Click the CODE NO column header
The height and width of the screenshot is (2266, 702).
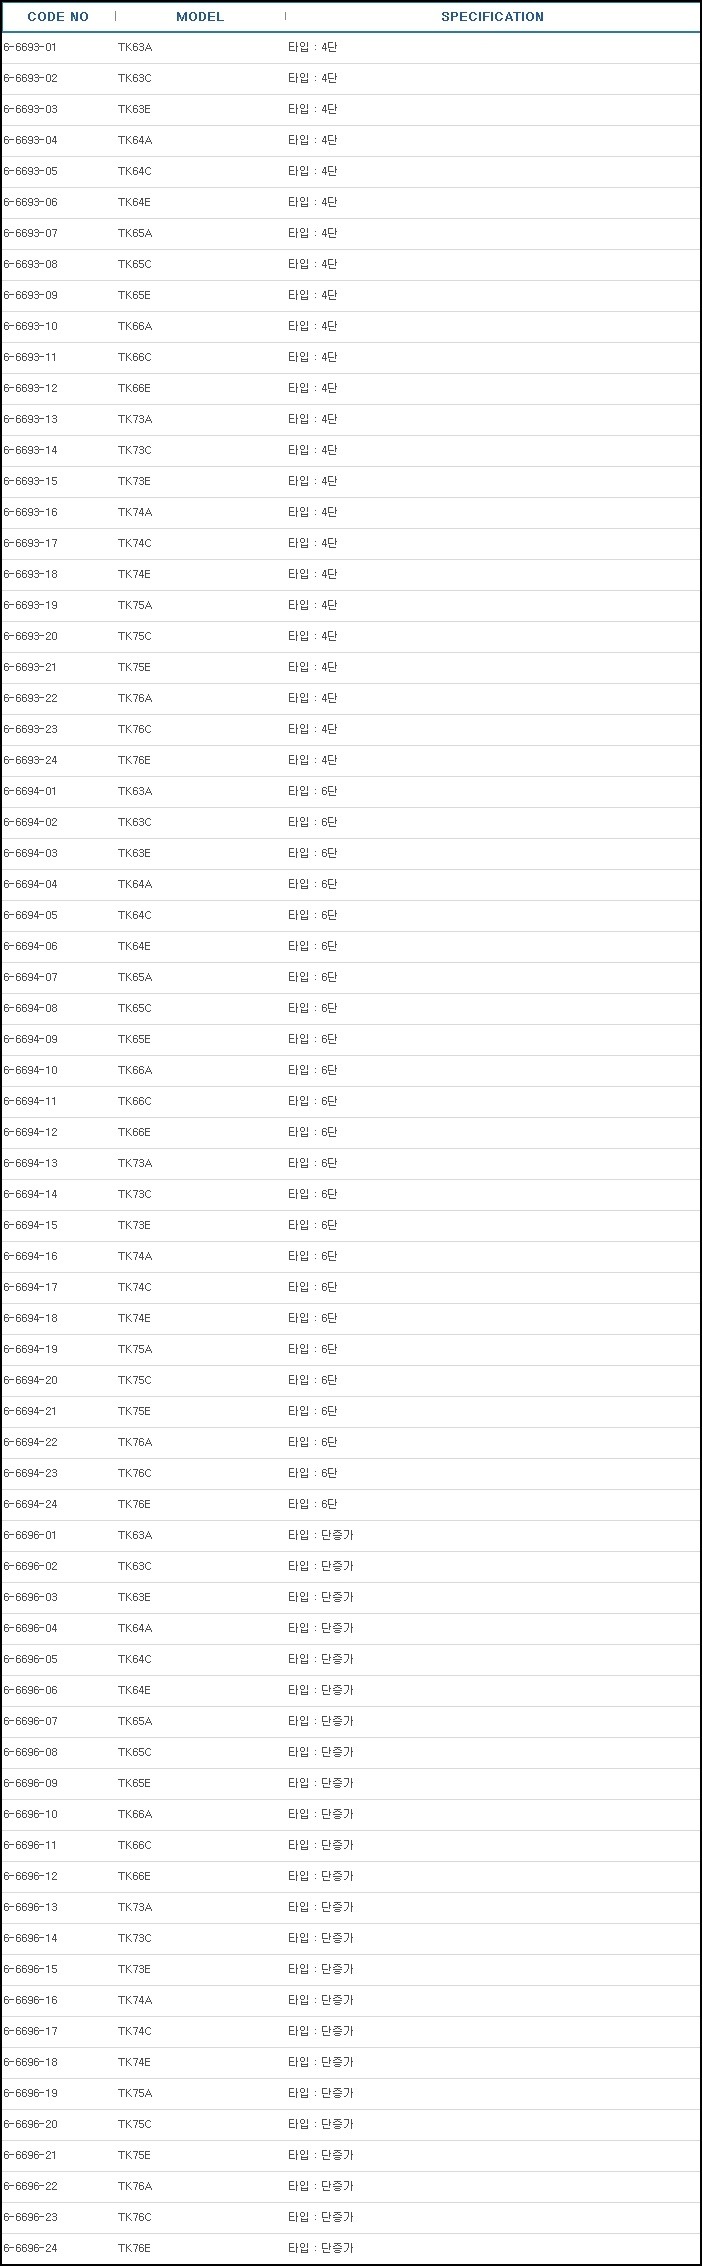pos(58,17)
